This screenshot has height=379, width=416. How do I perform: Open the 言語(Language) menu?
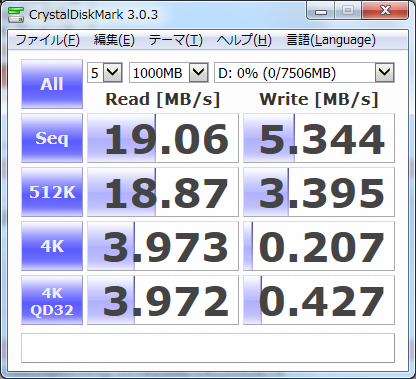(x=331, y=40)
